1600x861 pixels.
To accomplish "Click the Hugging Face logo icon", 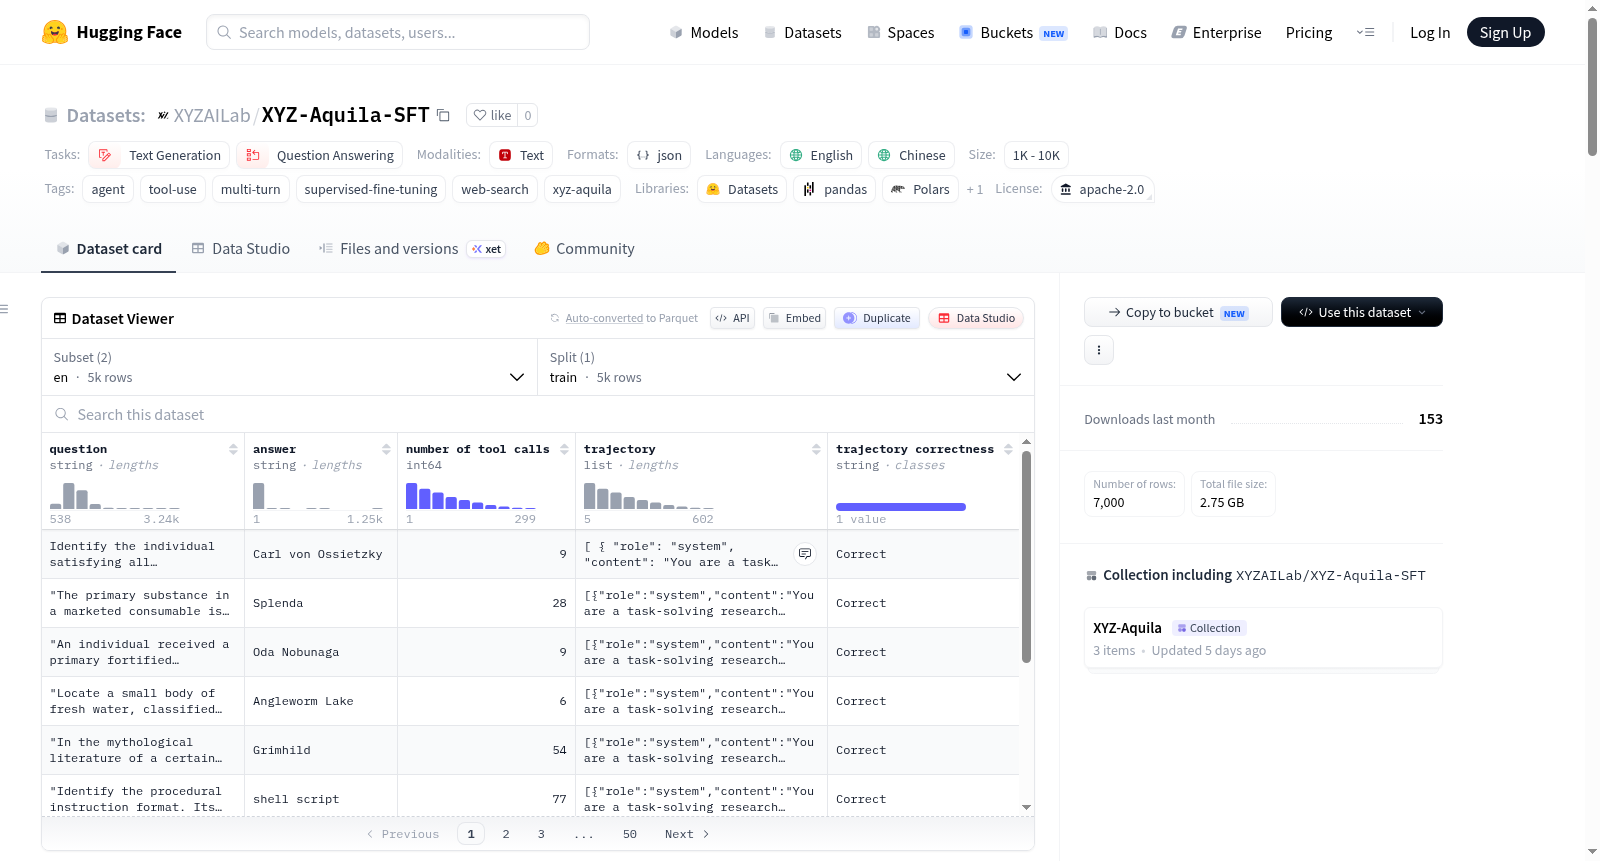I will pyautogui.click(x=55, y=32).
